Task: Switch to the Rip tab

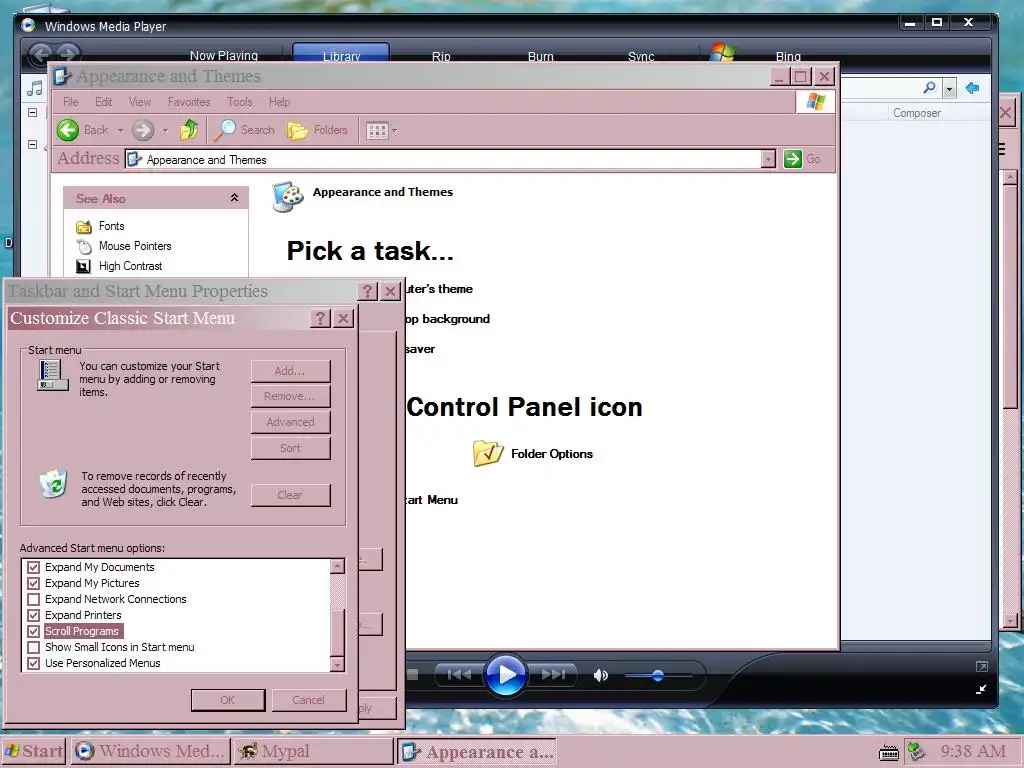Action: (441, 56)
